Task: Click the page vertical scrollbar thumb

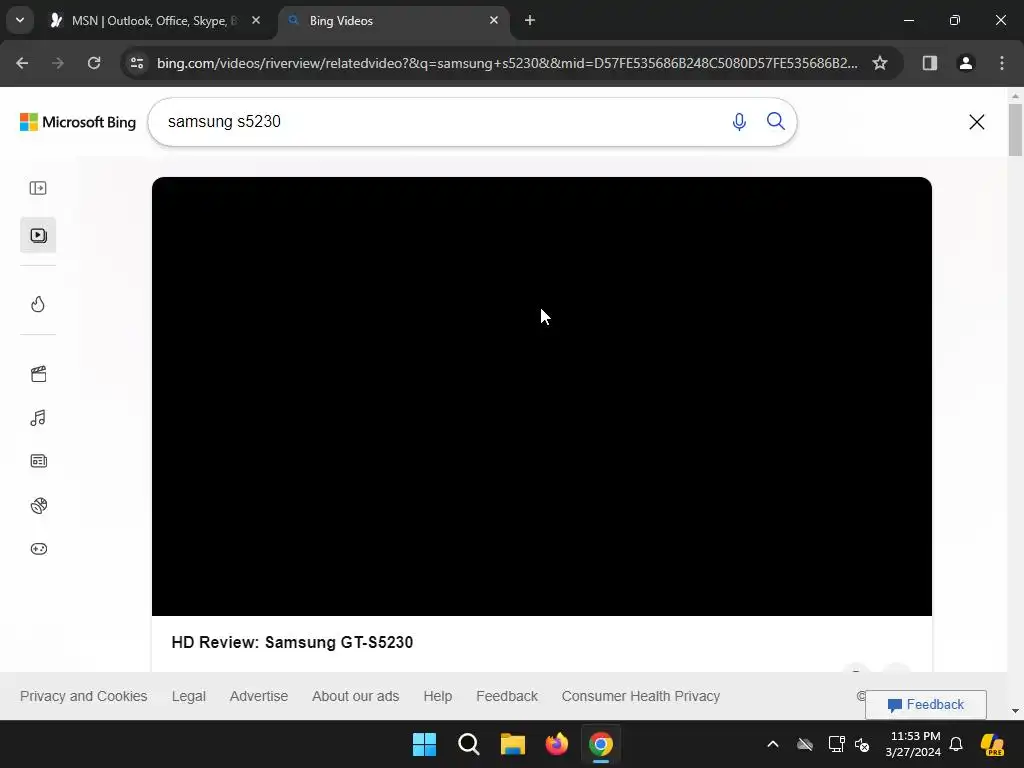Action: point(1015,129)
